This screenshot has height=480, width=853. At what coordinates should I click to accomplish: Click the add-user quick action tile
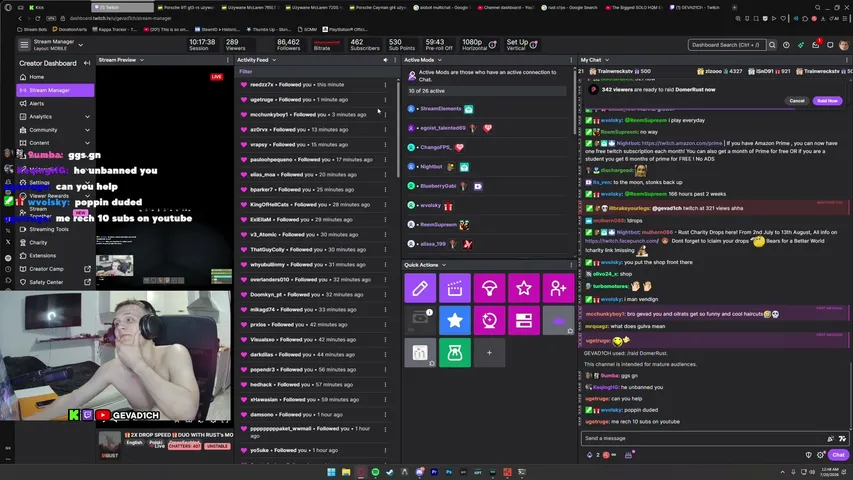[x=558, y=288]
